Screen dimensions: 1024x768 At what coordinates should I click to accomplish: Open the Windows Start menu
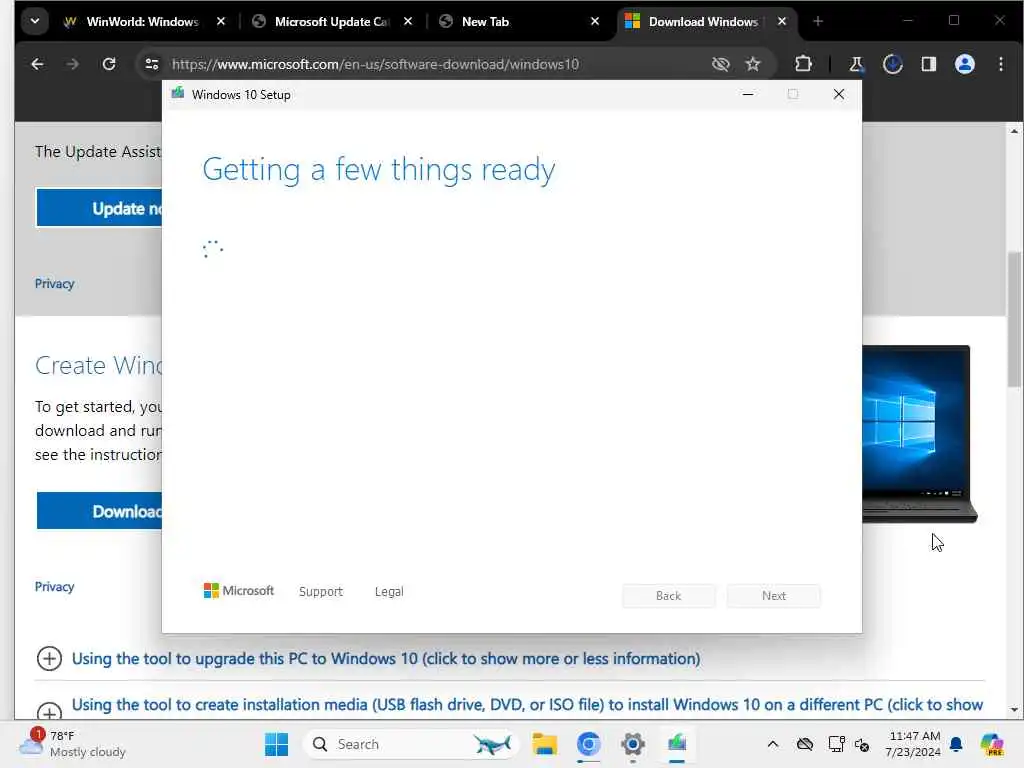click(x=276, y=744)
